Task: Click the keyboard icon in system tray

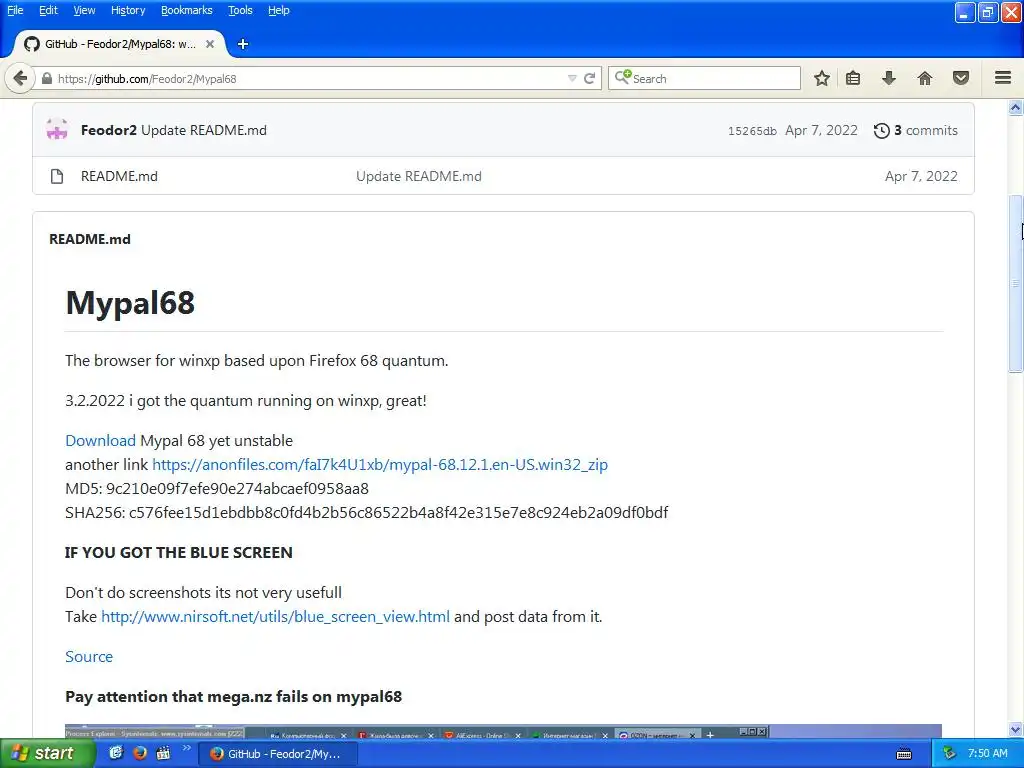Action: coord(904,754)
